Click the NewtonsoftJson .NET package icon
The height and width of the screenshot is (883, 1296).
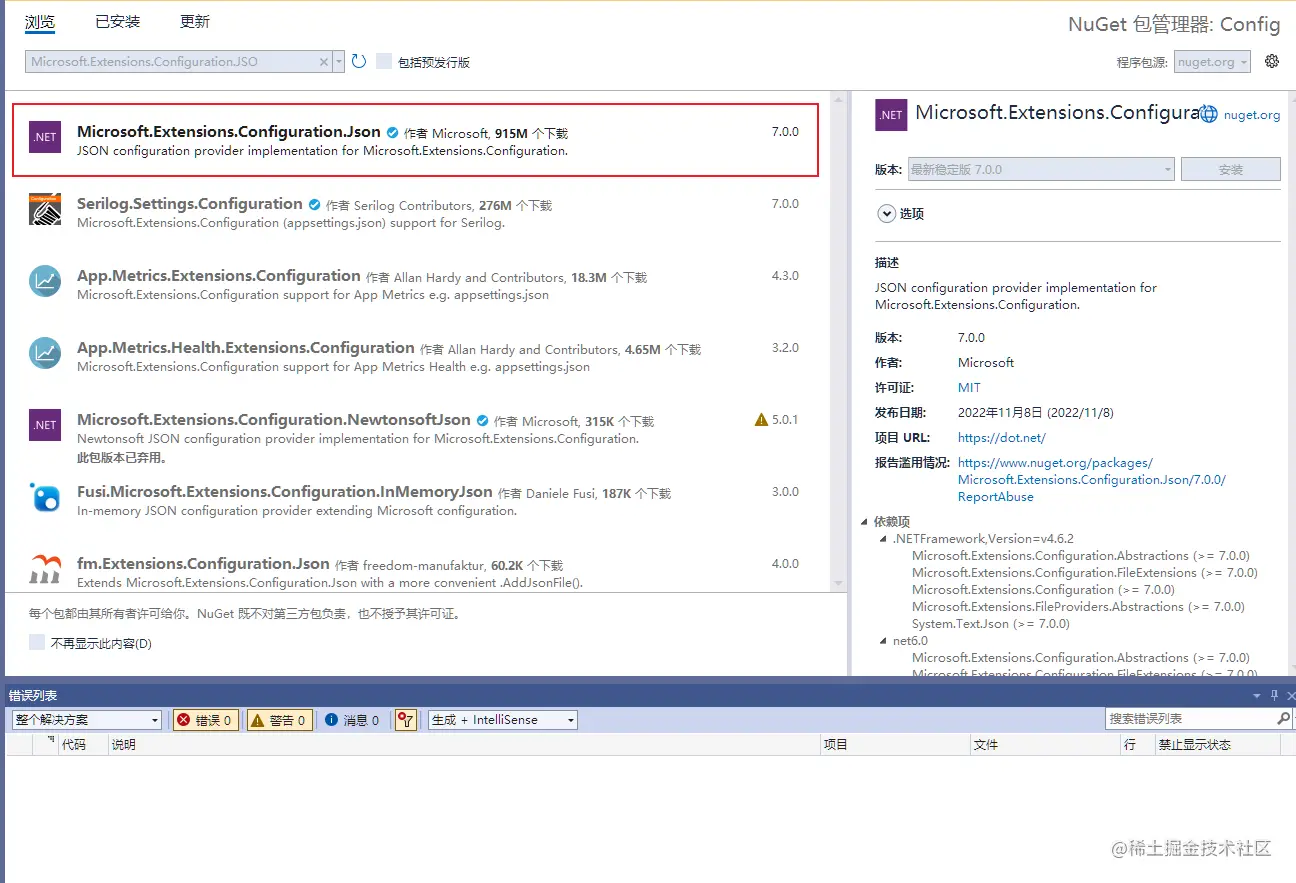45,425
